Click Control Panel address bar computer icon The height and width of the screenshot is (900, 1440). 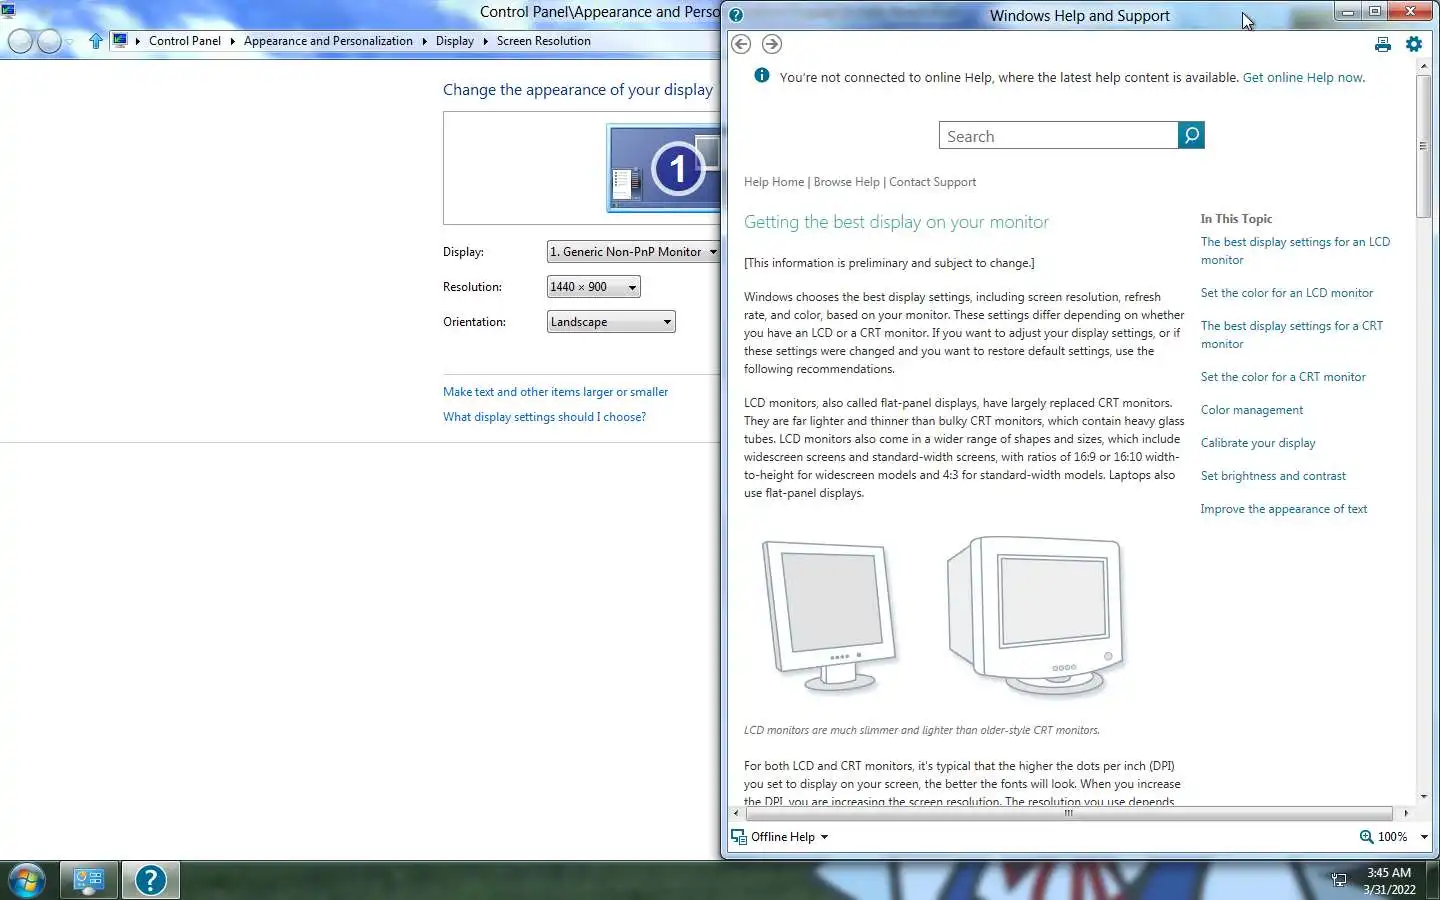[x=120, y=41]
